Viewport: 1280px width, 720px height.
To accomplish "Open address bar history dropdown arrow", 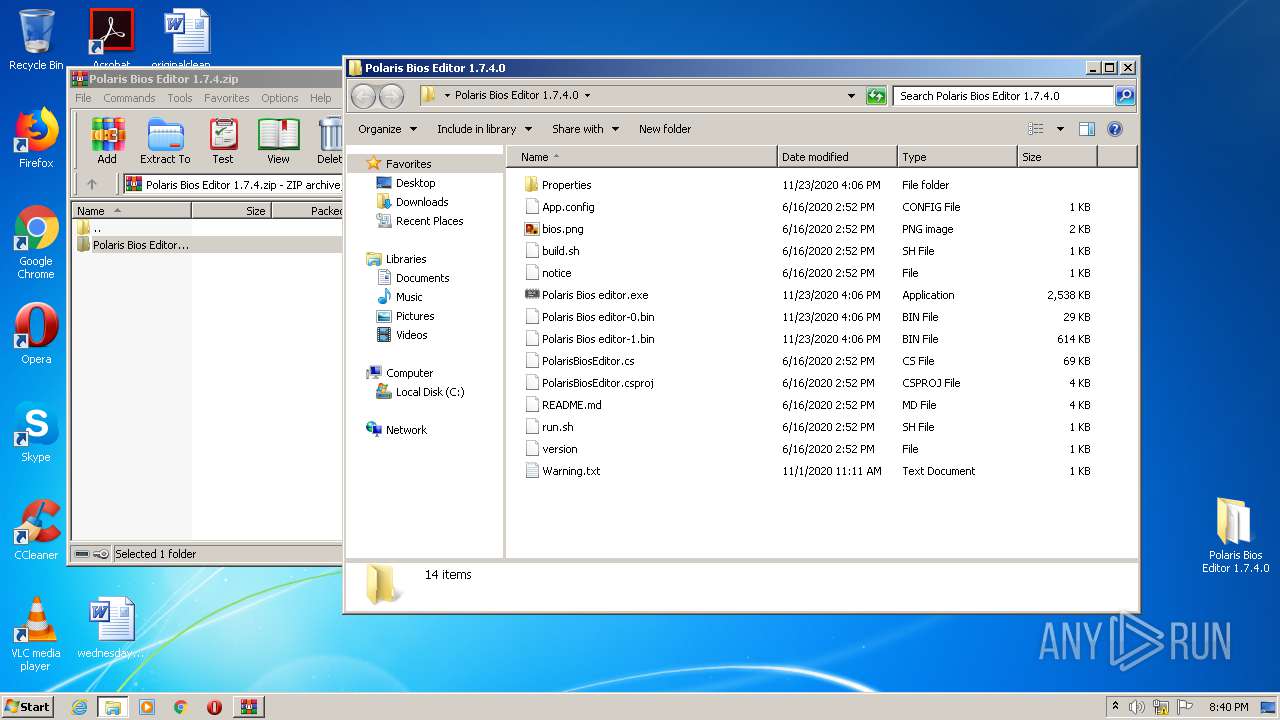I will click(851, 96).
